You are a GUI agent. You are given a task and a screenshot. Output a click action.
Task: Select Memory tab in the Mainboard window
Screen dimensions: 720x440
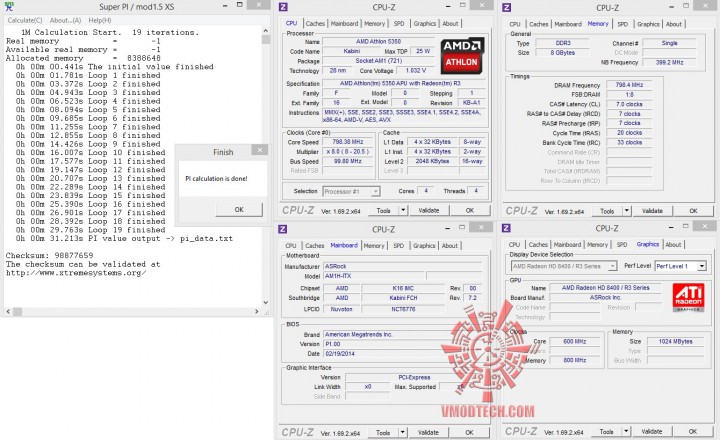pyautogui.click(x=374, y=246)
